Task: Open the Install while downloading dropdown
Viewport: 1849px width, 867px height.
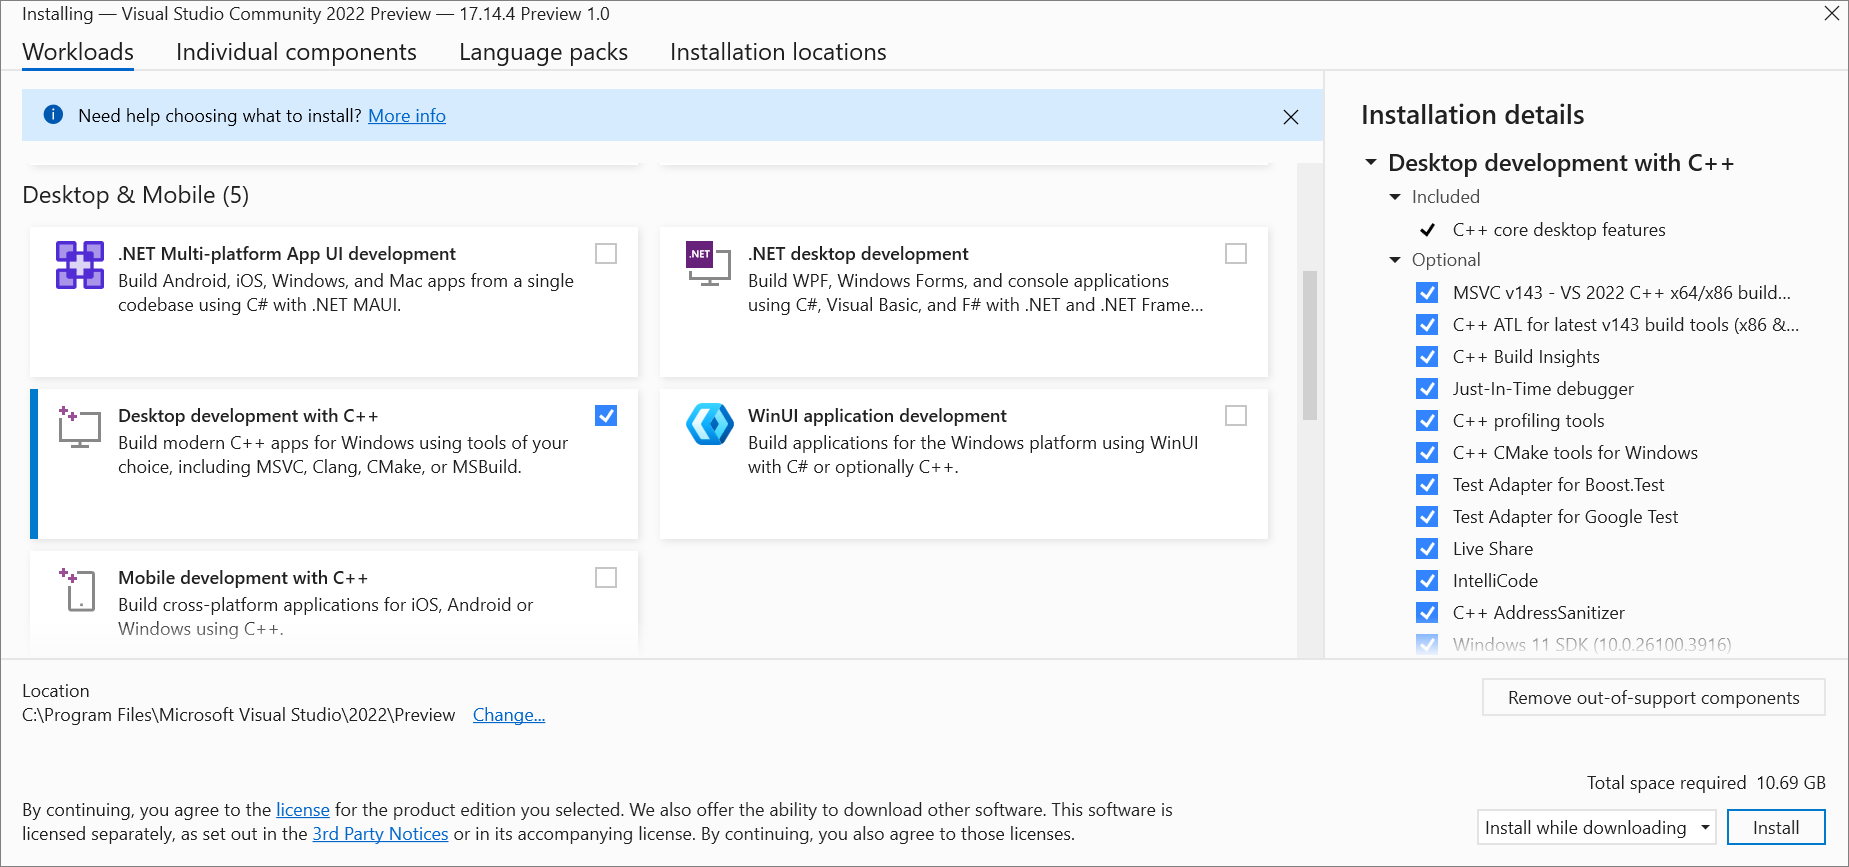Action: [1596, 828]
